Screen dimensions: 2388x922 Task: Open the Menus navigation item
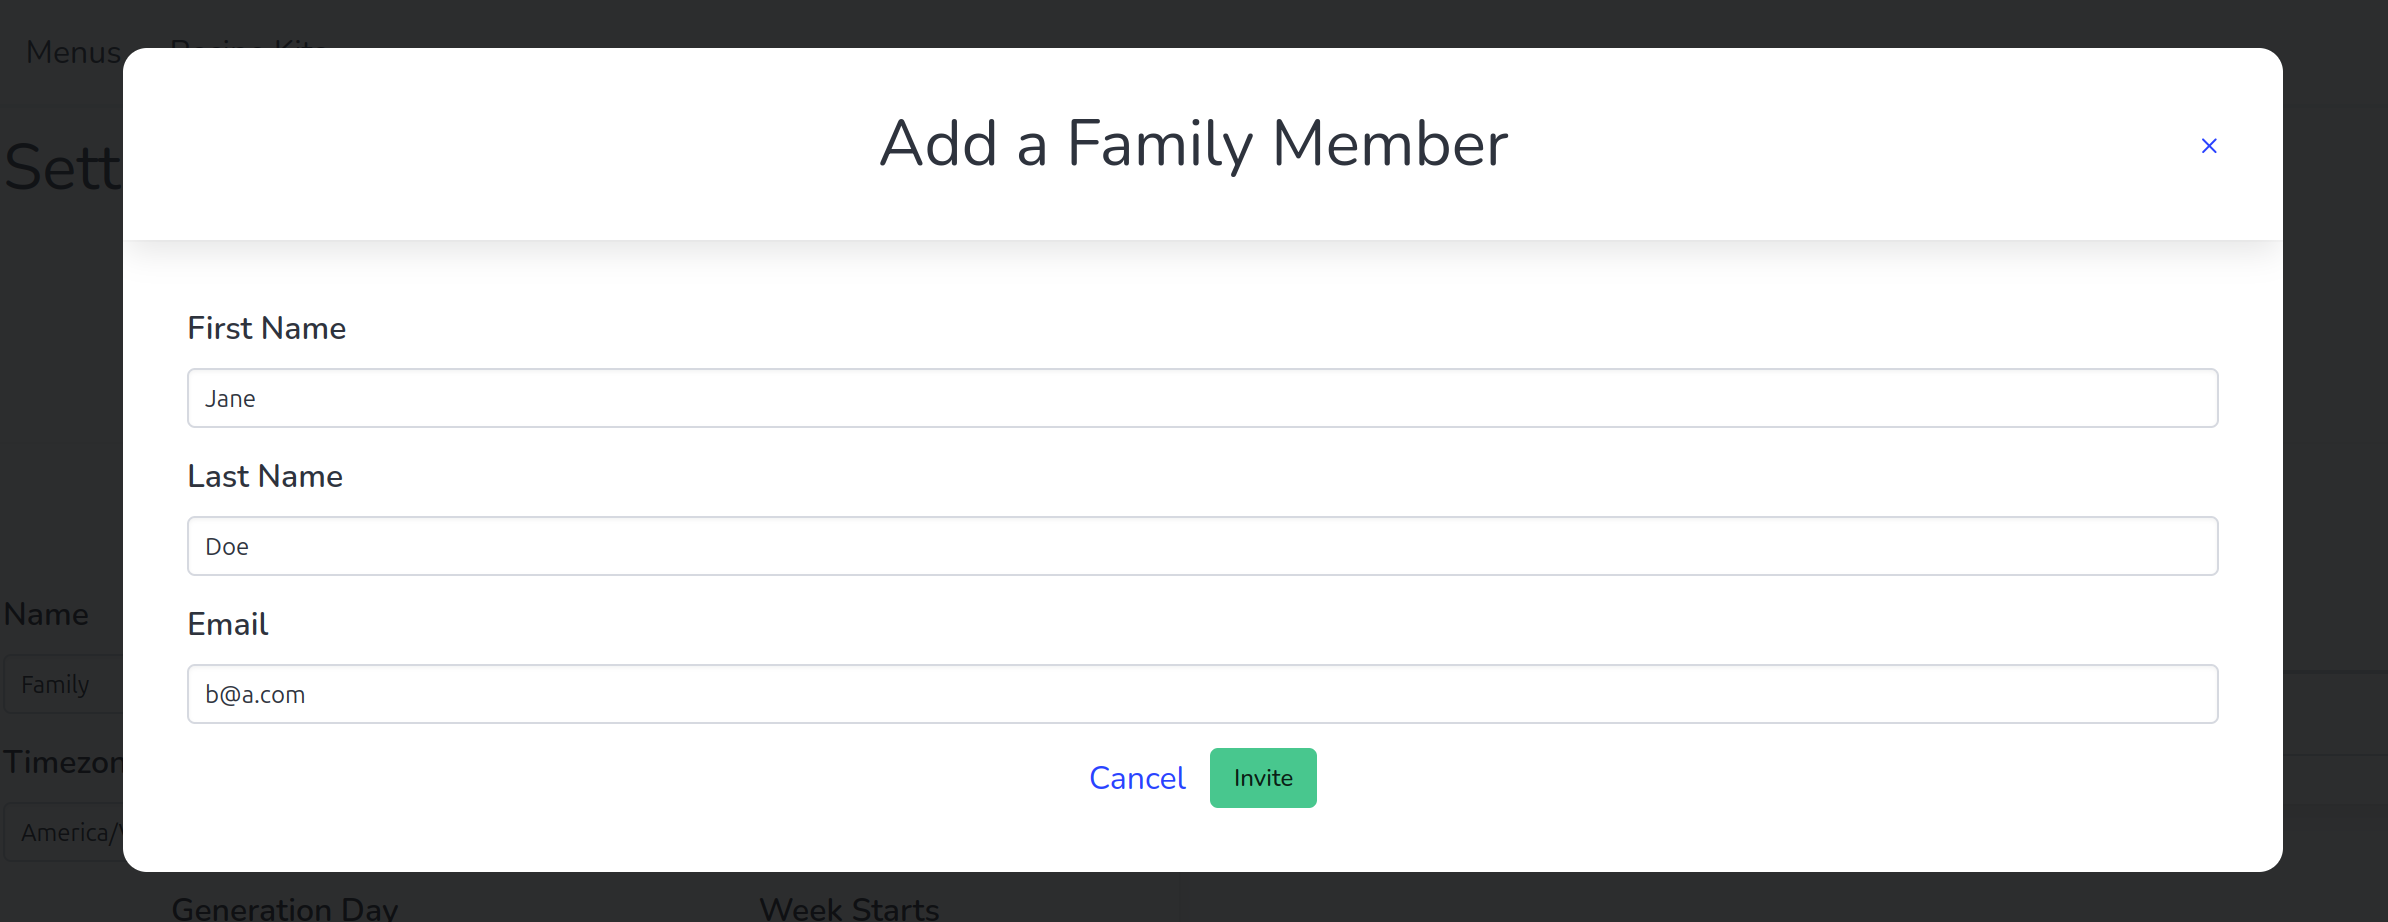tap(72, 52)
